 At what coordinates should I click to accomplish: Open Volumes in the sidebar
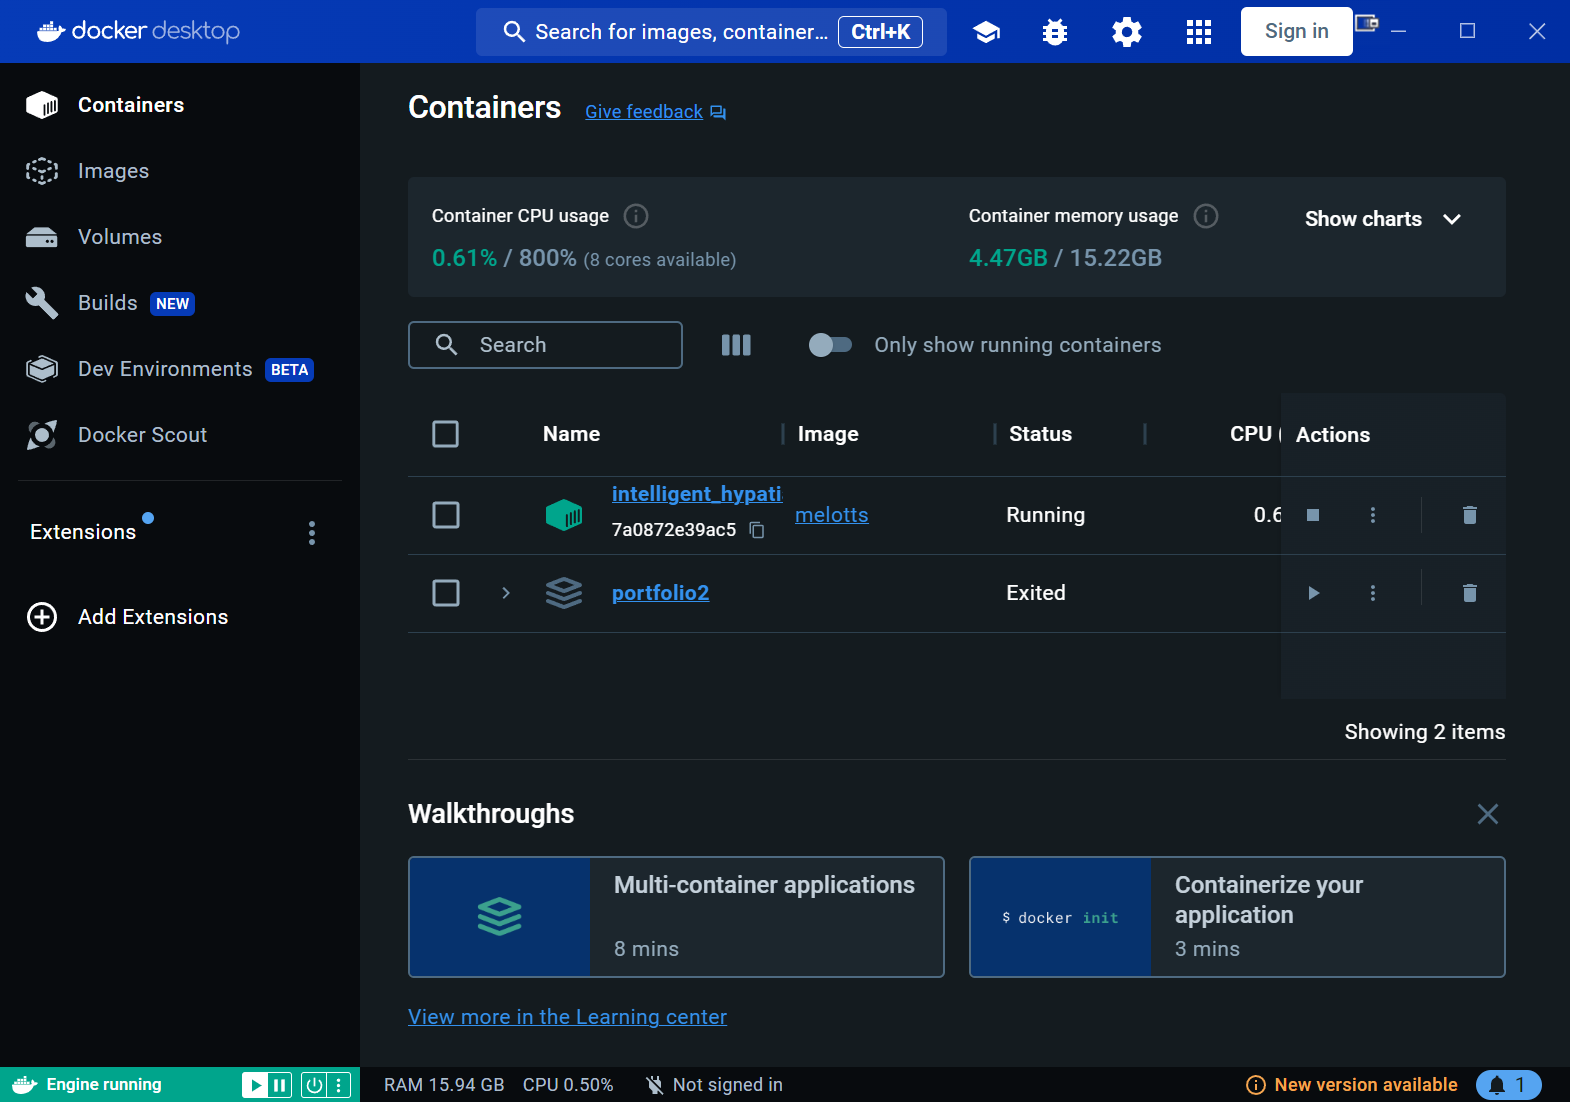click(119, 237)
